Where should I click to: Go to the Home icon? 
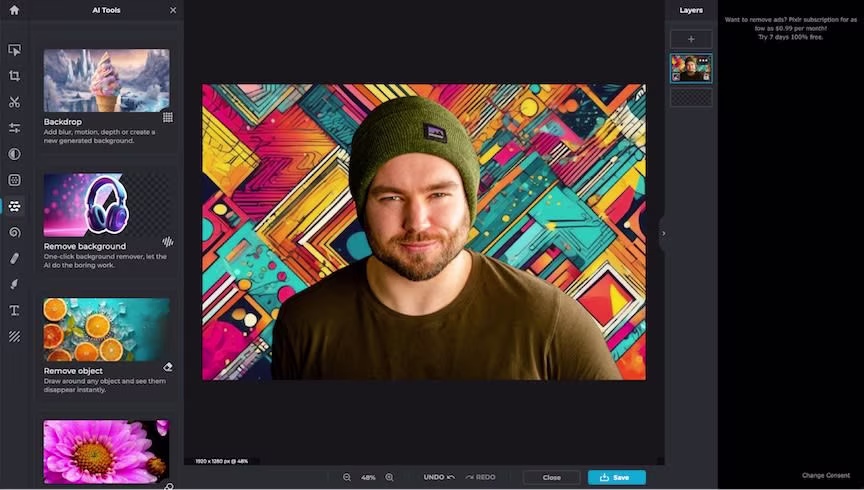pyautogui.click(x=14, y=10)
